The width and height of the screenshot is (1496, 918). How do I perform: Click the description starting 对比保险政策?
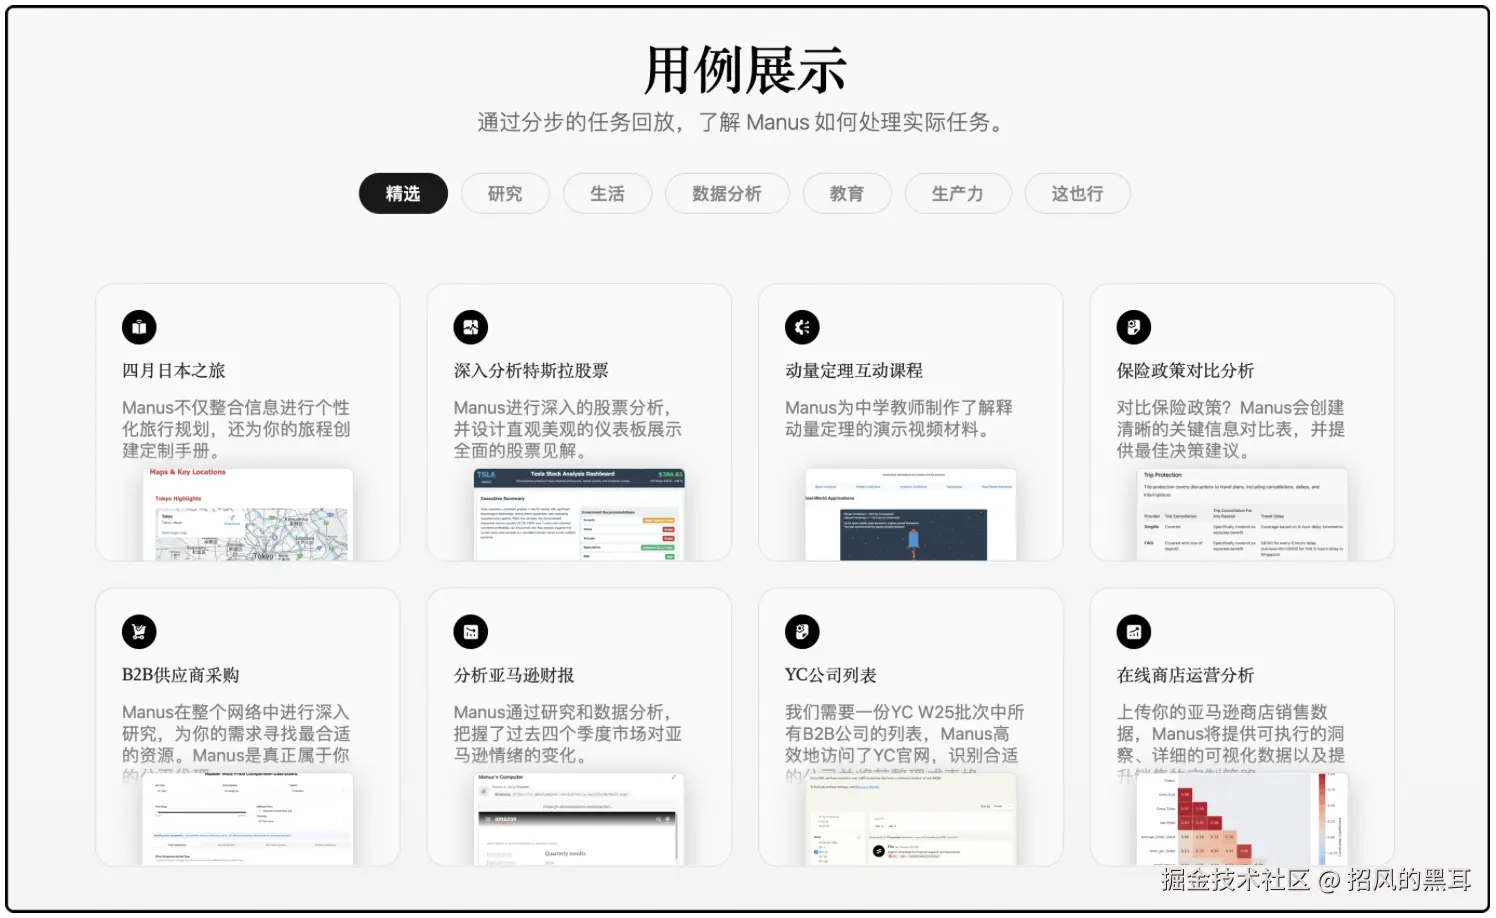pyautogui.click(x=1230, y=429)
